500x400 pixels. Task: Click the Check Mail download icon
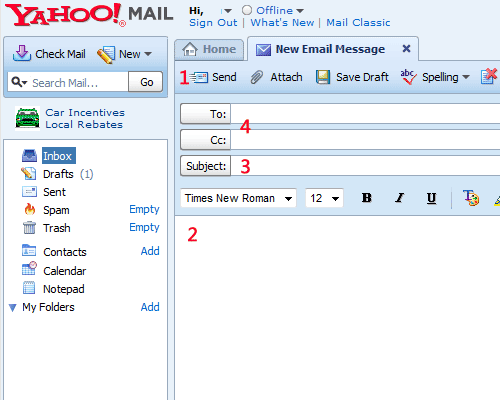coord(22,53)
